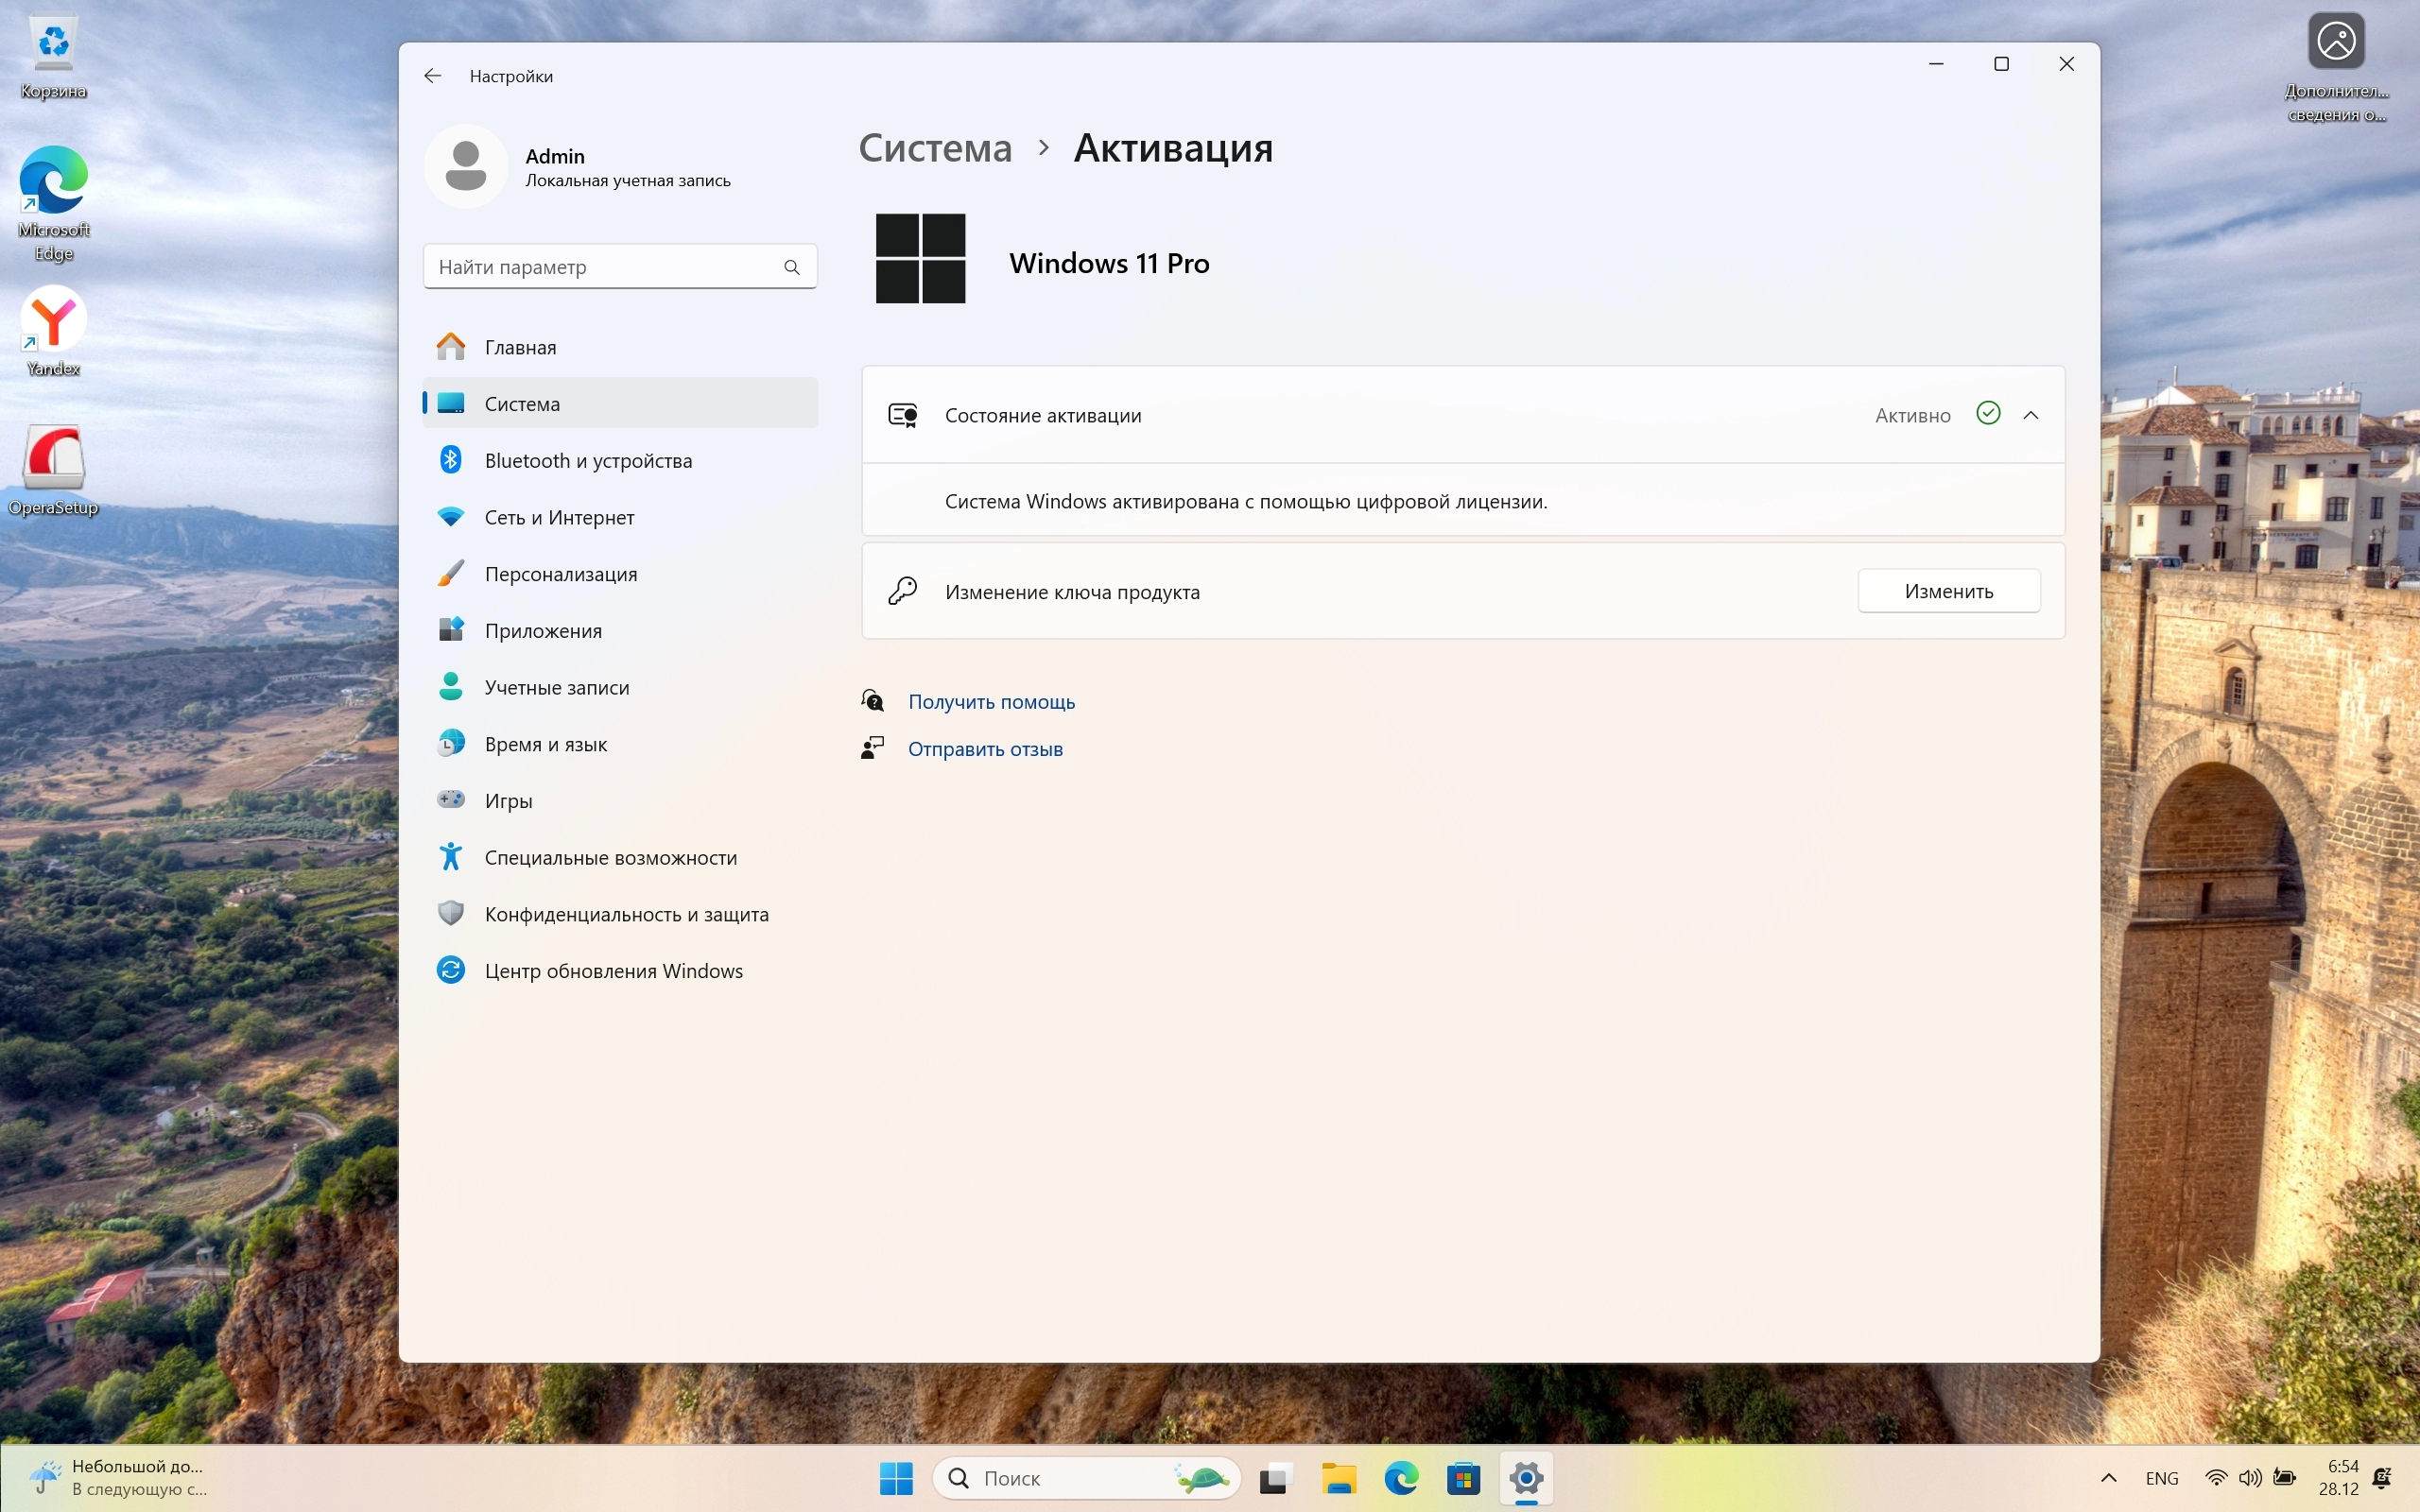Click the ENG language indicator
The image size is (2420, 1512).
coord(2161,1478)
